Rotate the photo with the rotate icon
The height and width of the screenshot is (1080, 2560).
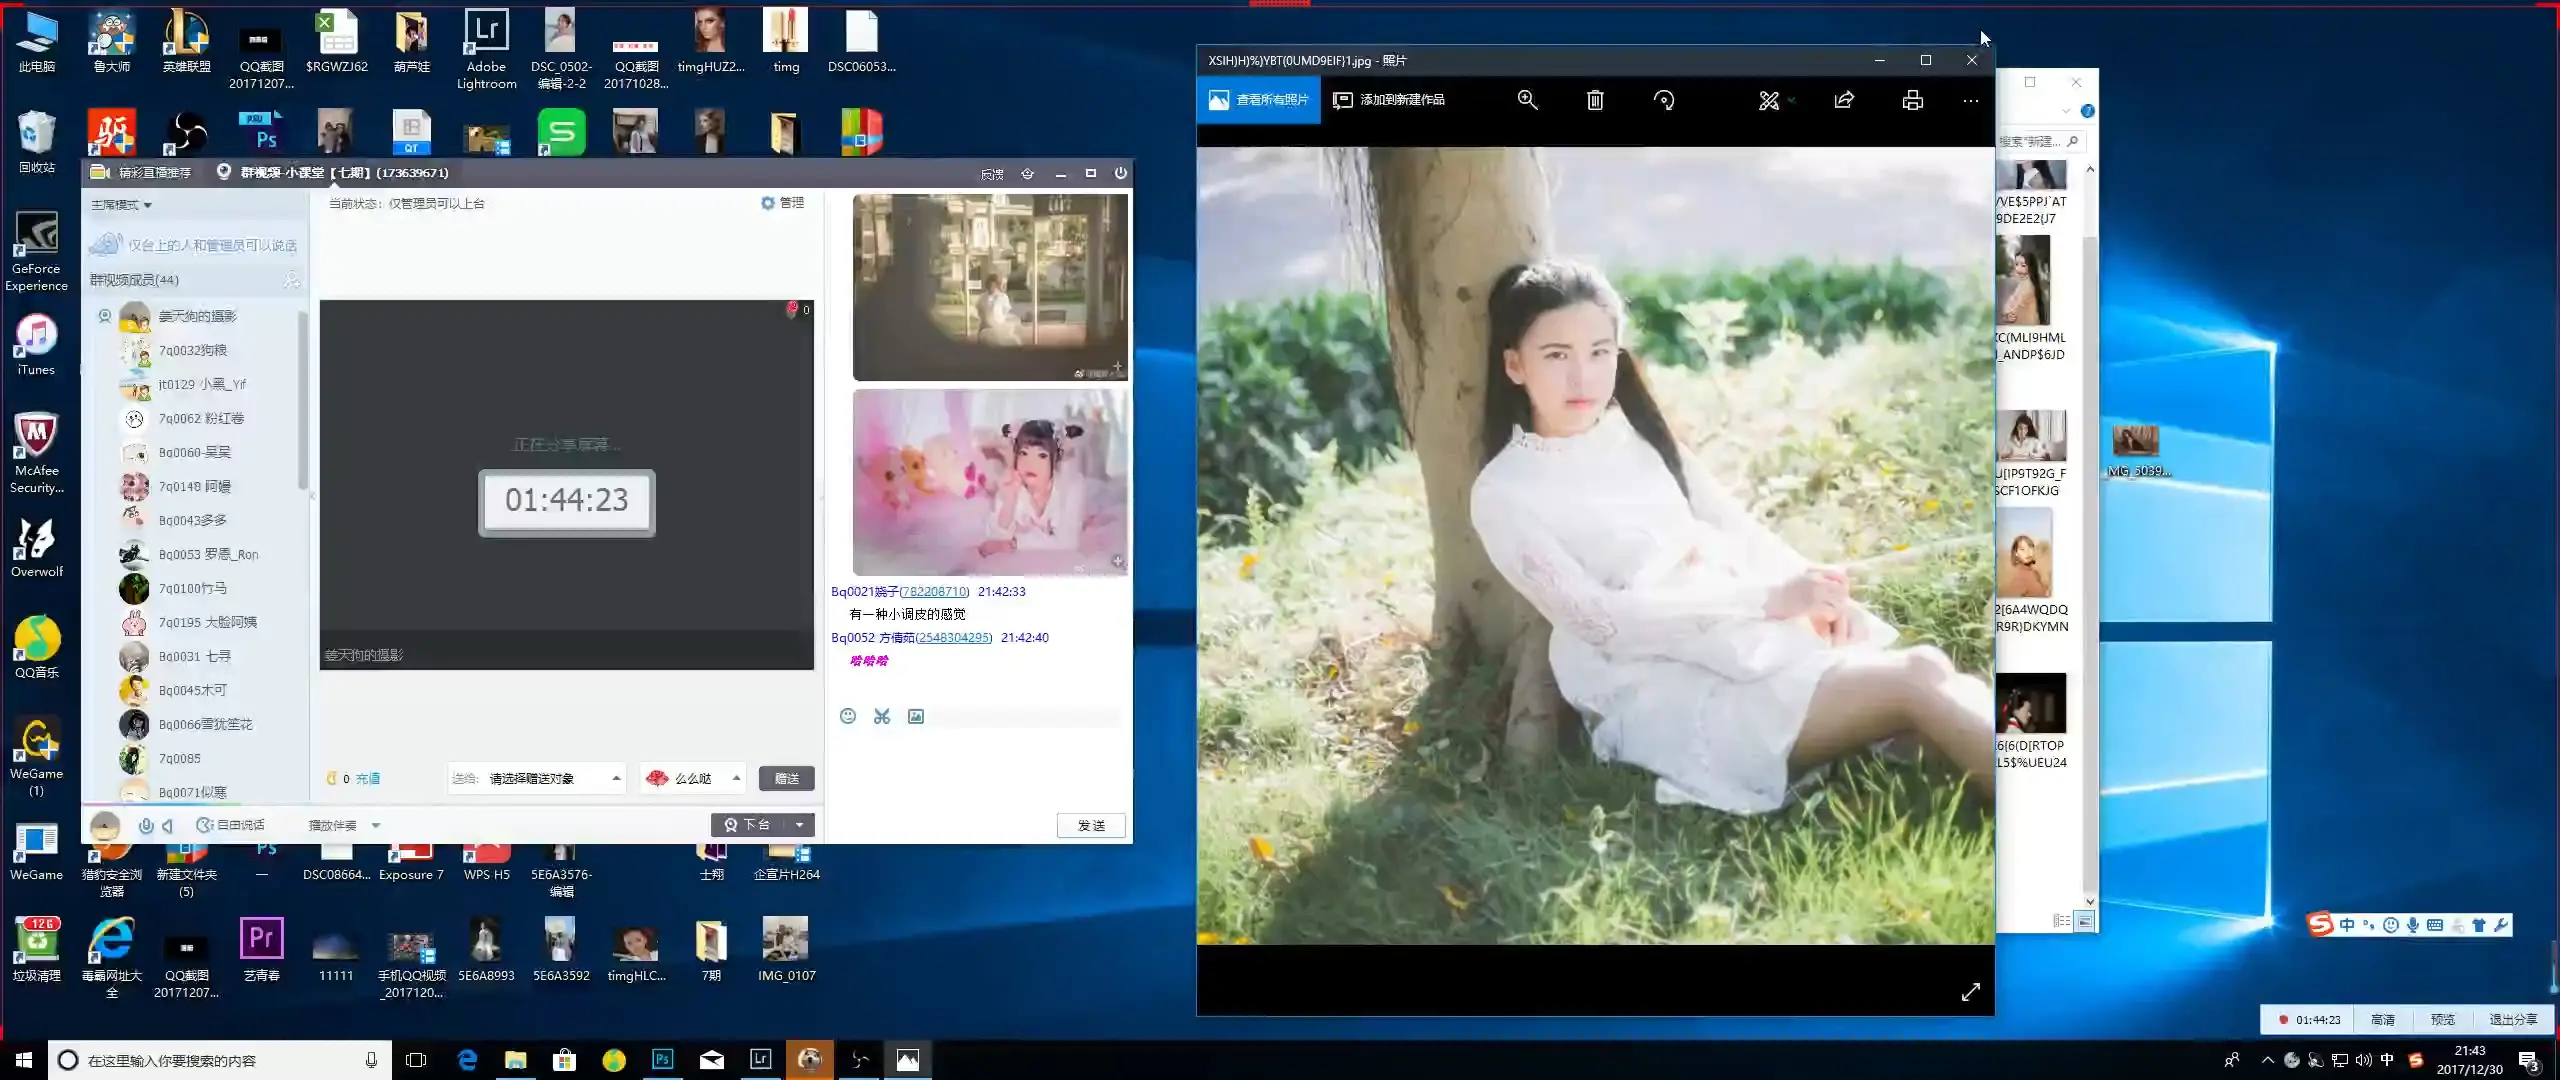click(x=1664, y=100)
